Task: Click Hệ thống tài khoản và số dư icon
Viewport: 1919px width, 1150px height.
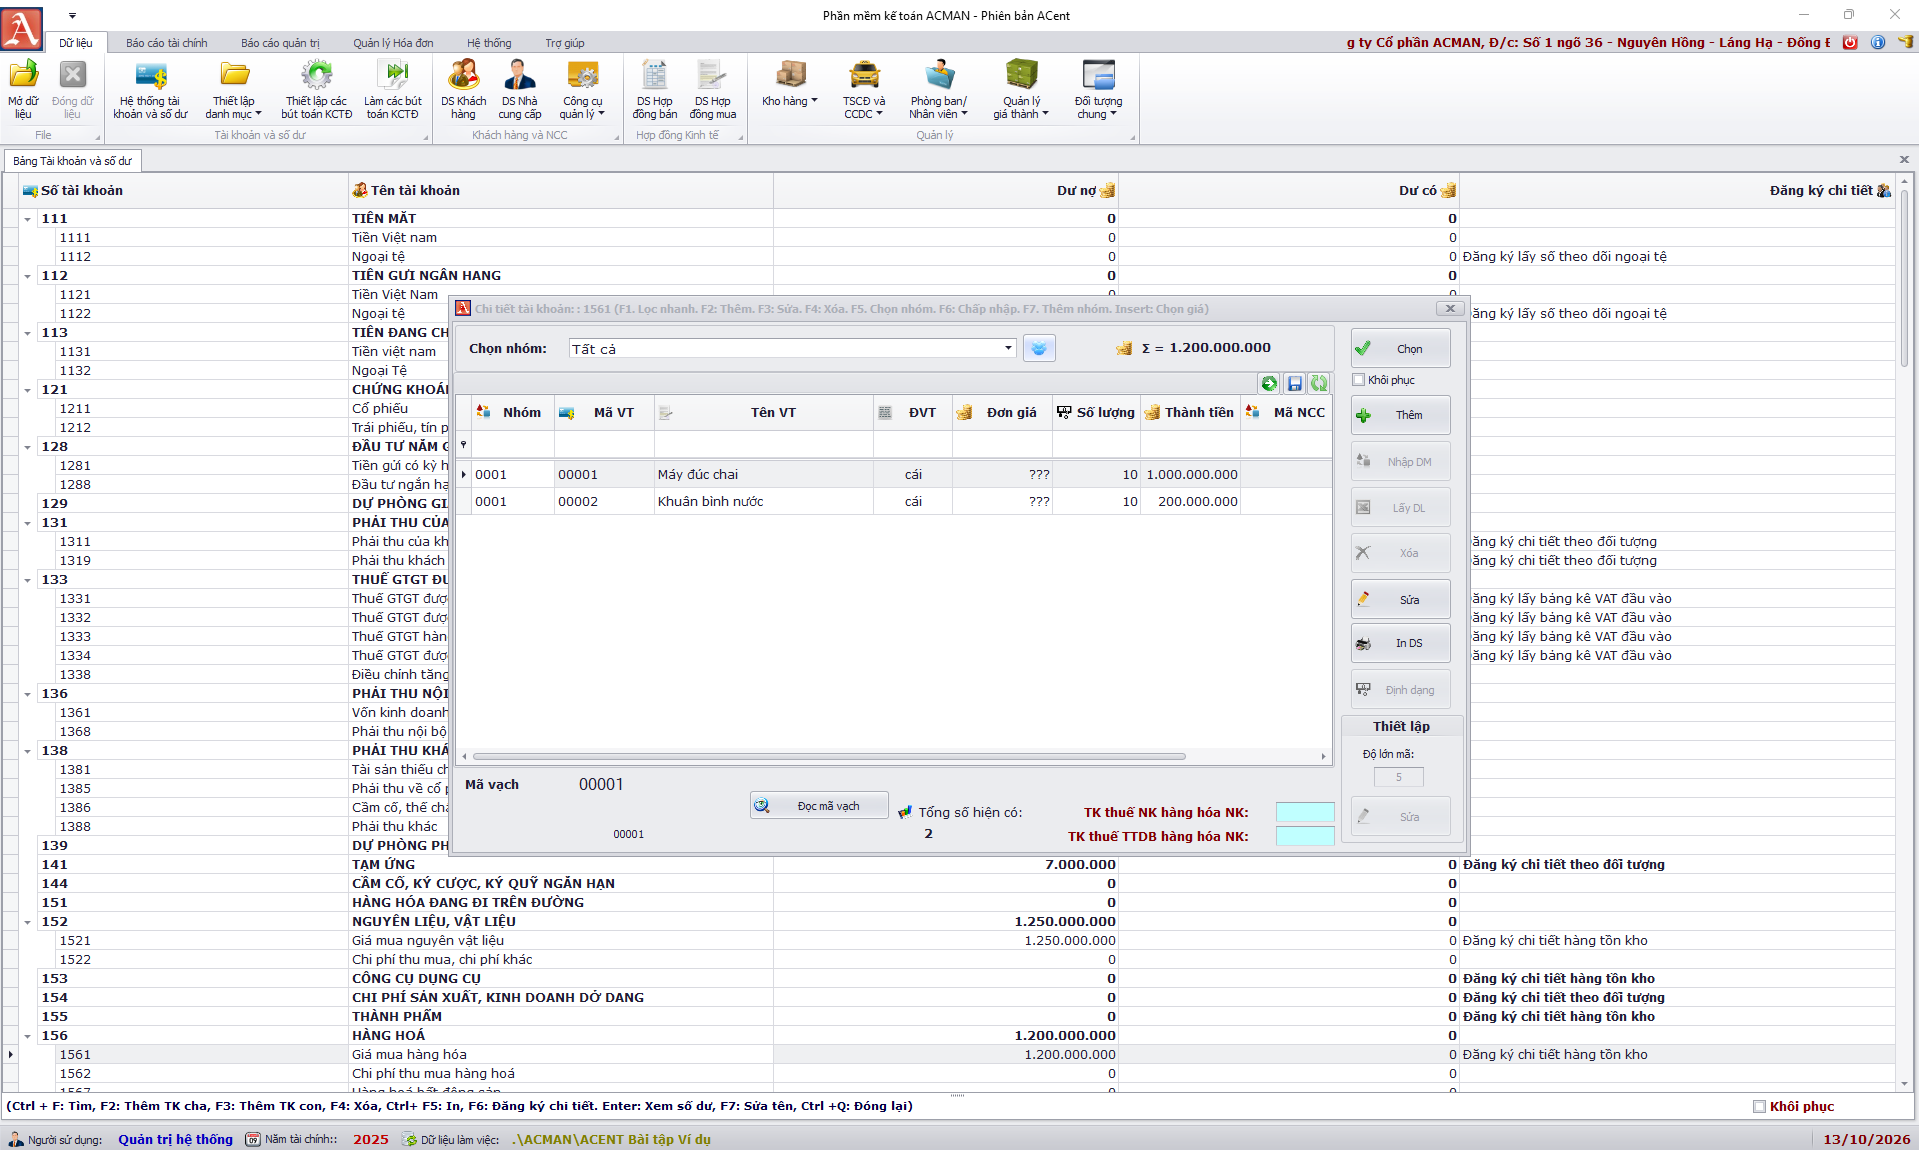Action: 150,88
